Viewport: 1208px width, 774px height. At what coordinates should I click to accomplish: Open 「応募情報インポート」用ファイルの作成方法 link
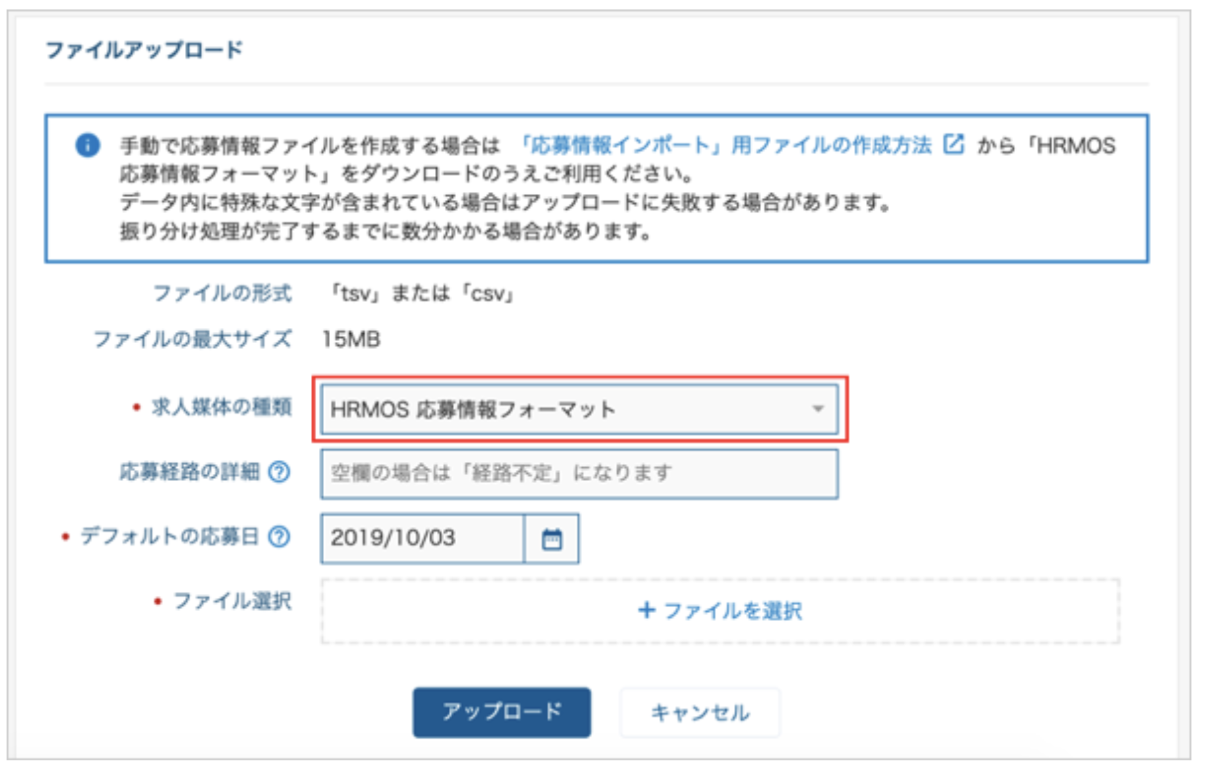click(x=728, y=145)
